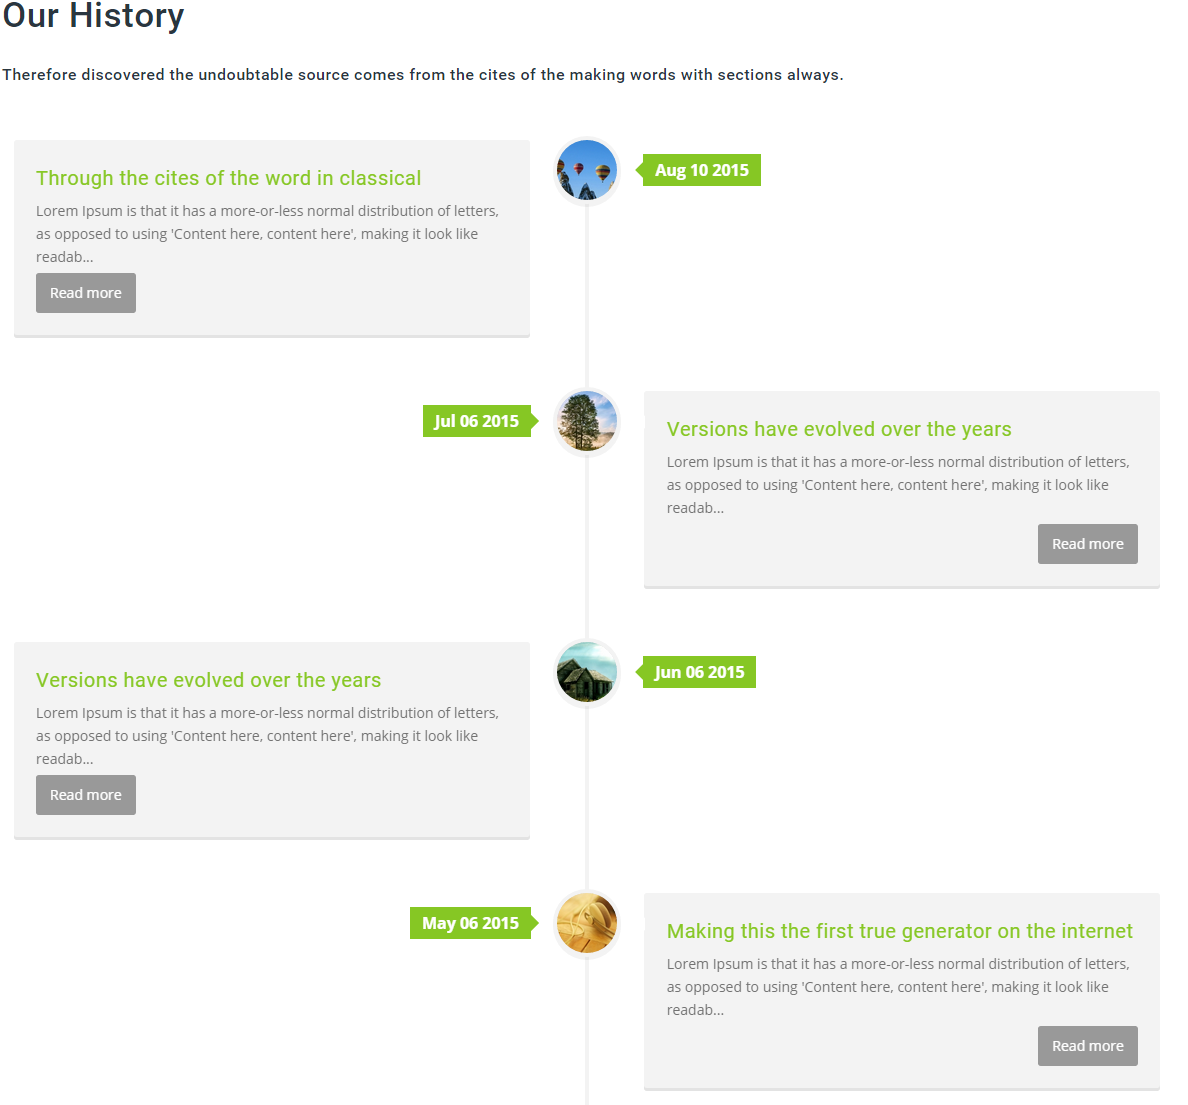Click Read more in the May 06 2015 card
Image resolution: width=1188 pixels, height=1105 pixels.
(x=1087, y=1045)
